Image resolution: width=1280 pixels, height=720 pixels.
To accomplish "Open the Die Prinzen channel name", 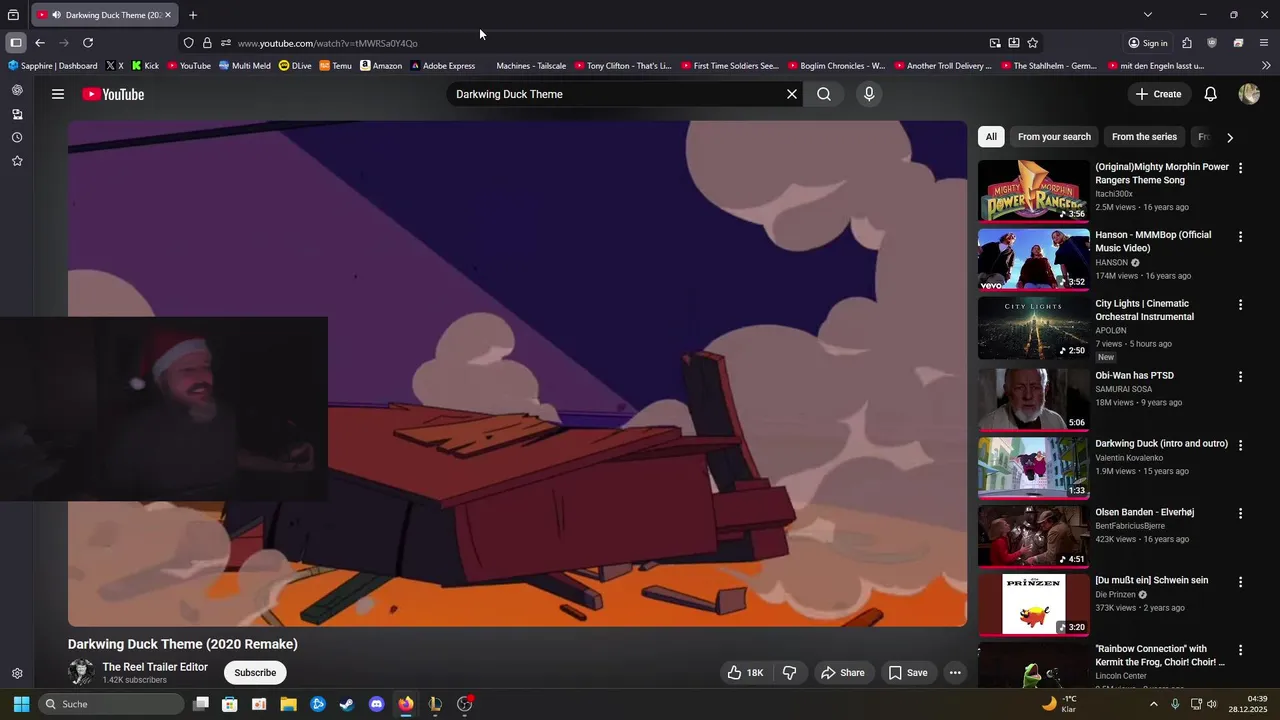I will pyautogui.click(x=1115, y=594).
